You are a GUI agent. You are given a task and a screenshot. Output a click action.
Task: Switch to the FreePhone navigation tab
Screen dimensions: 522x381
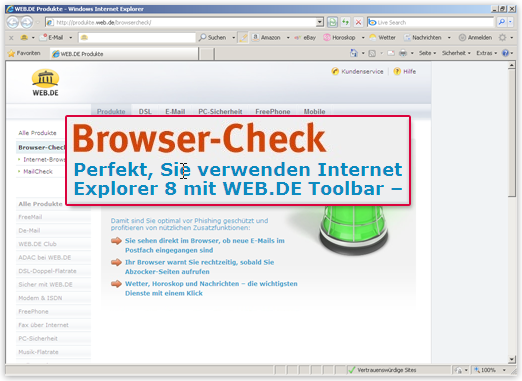tap(273, 111)
